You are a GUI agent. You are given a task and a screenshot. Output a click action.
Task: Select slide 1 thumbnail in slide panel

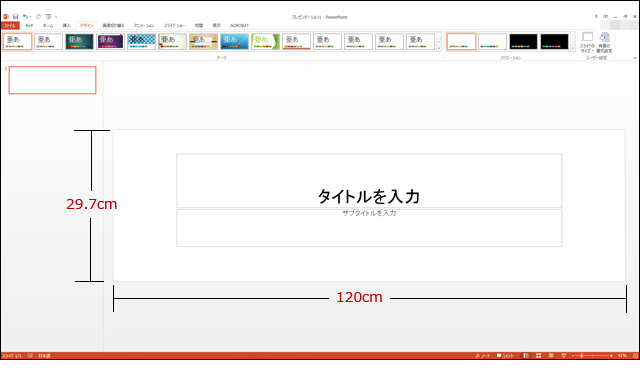tap(53, 80)
